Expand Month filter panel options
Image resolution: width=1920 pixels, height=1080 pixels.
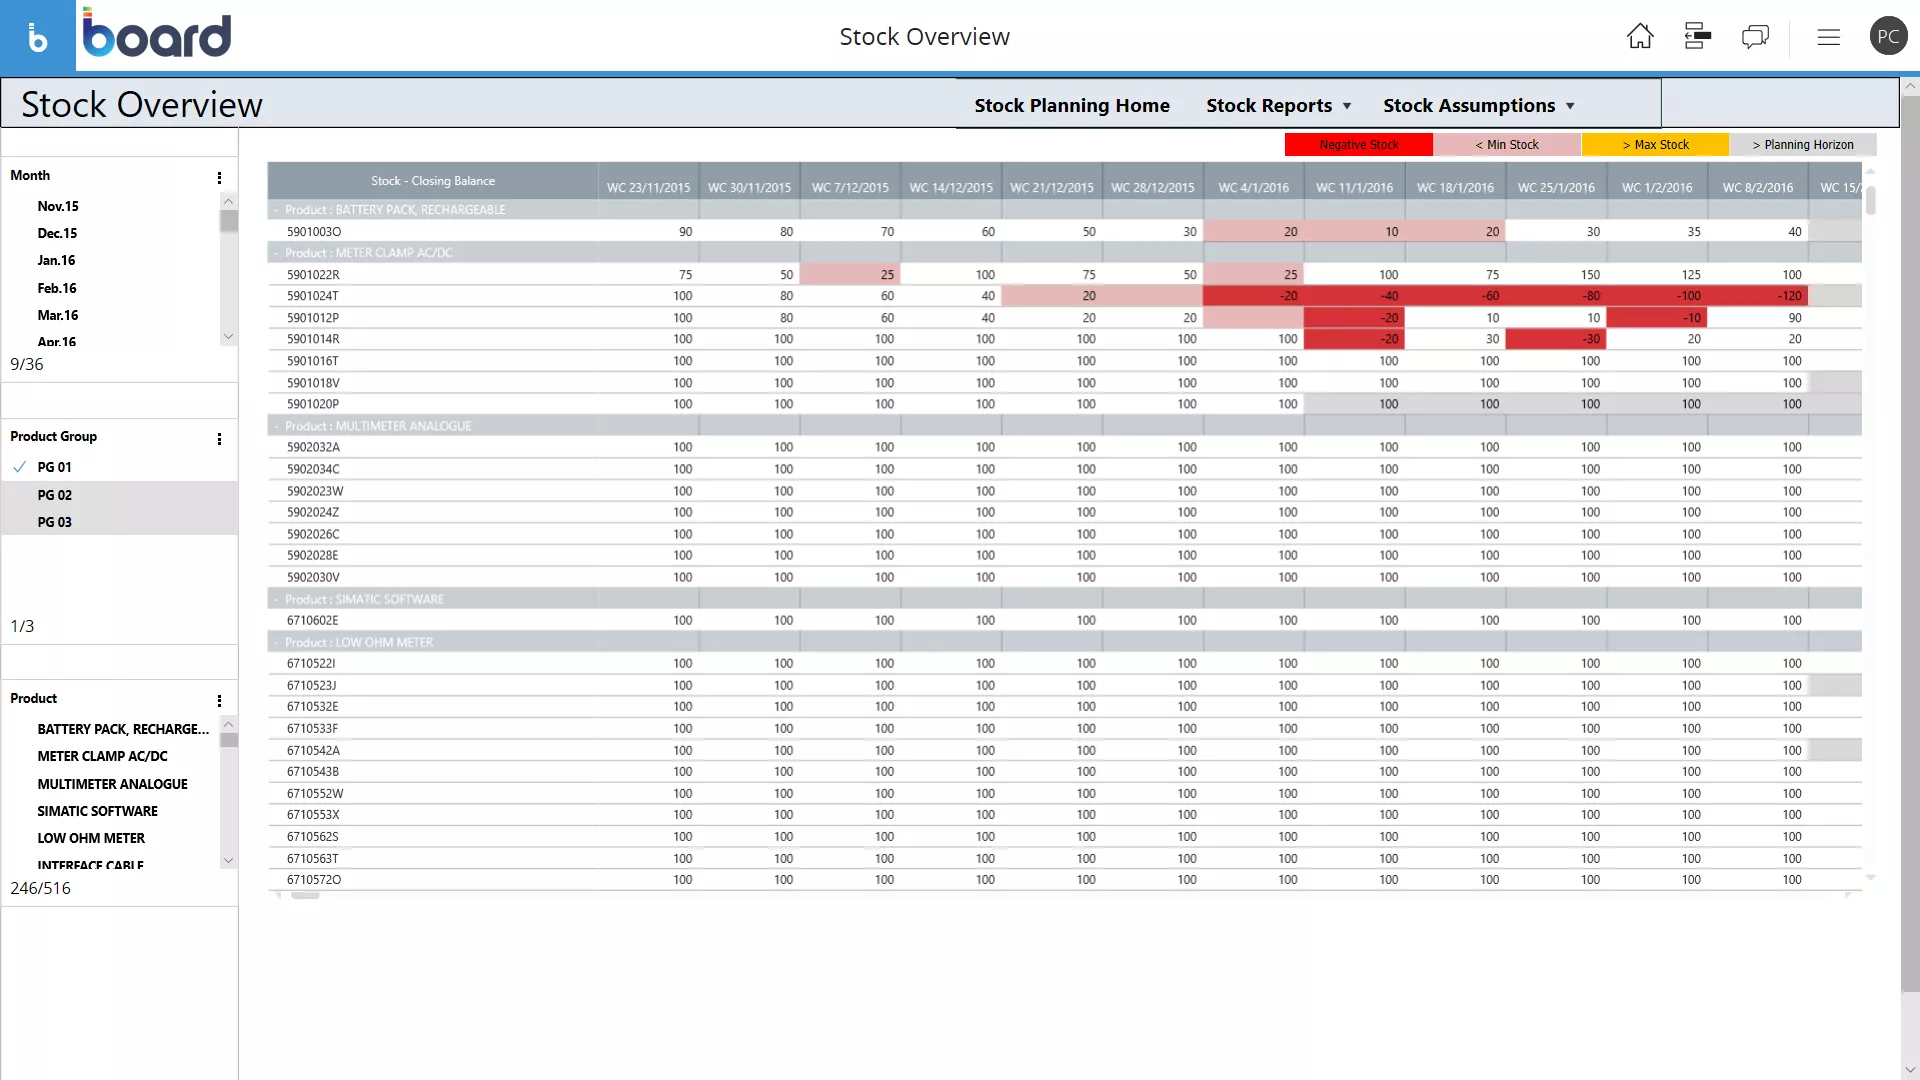[x=219, y=178]
